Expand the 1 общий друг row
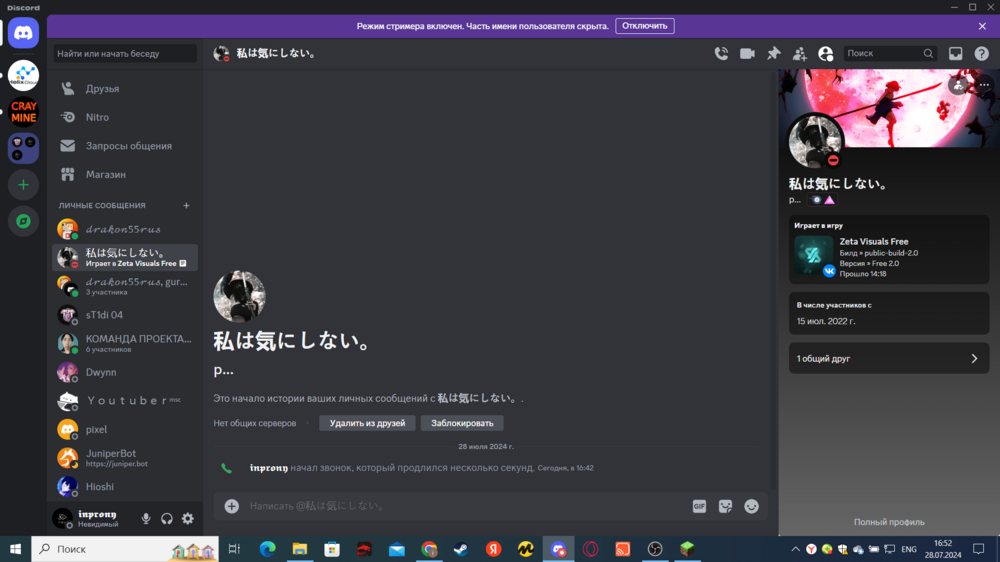The image size is (1000, 562). (x=889, y=359)
